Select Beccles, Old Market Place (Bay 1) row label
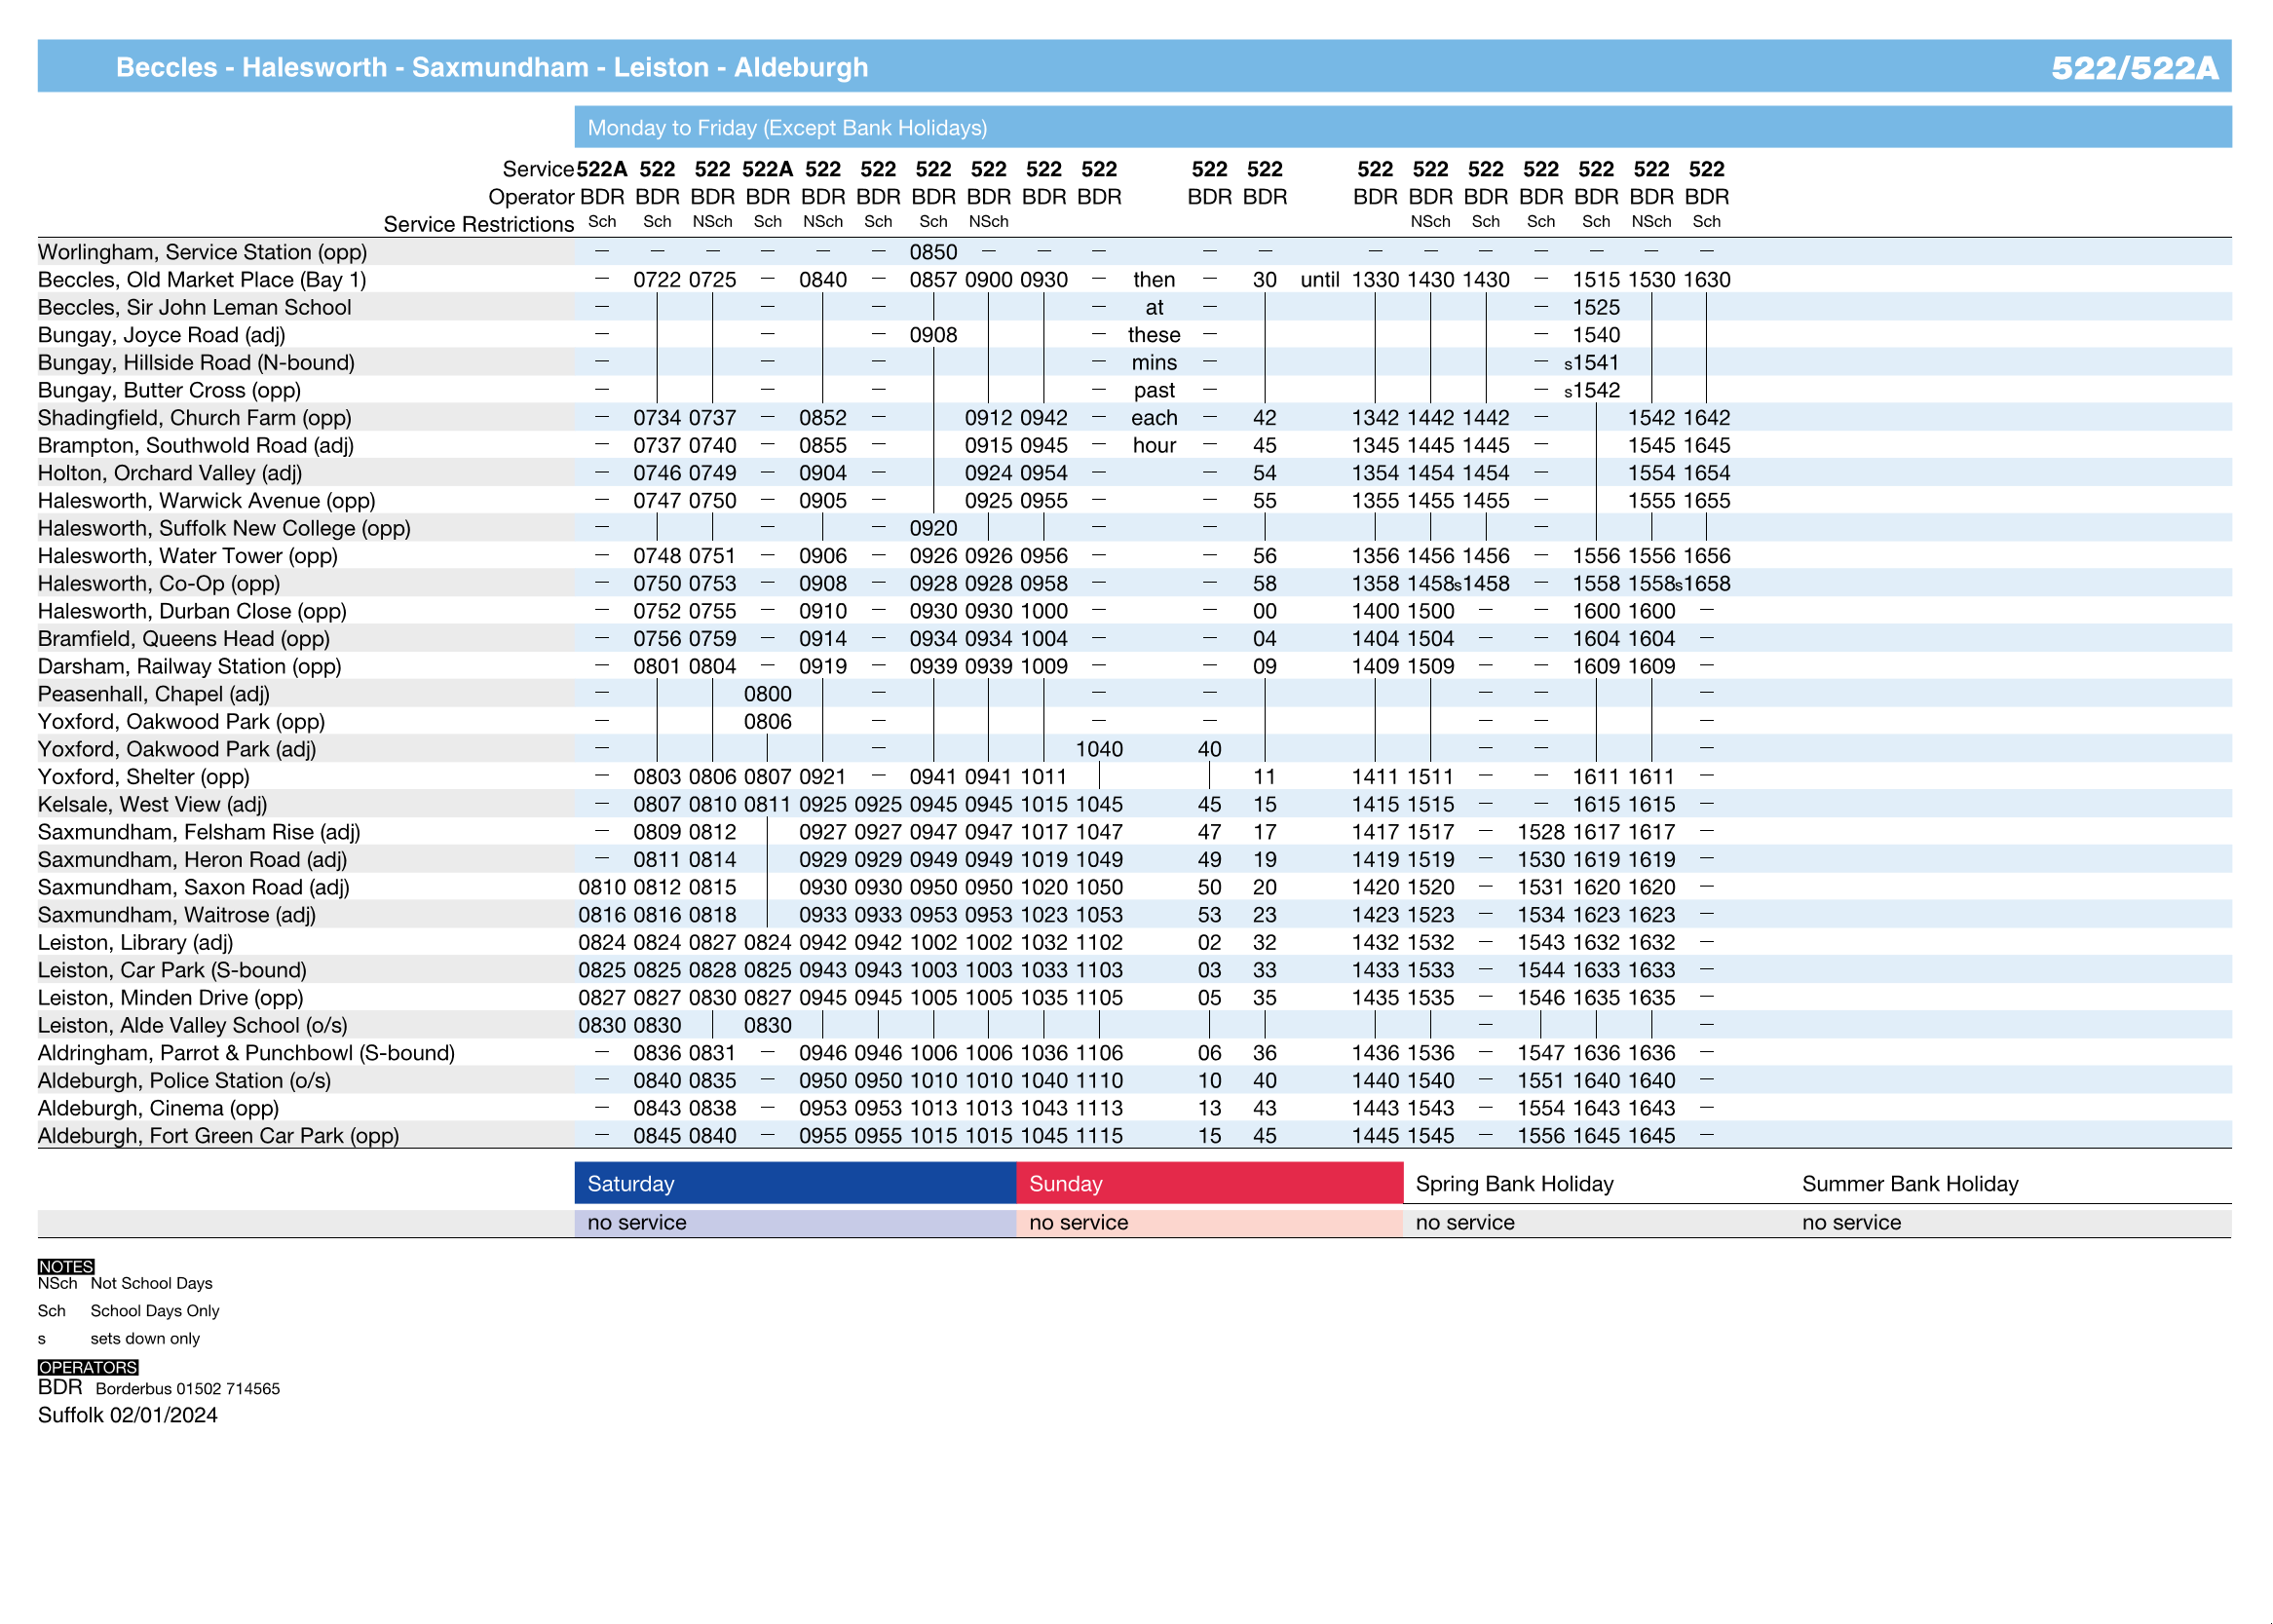2273x1624 pixels. (202, 280)
